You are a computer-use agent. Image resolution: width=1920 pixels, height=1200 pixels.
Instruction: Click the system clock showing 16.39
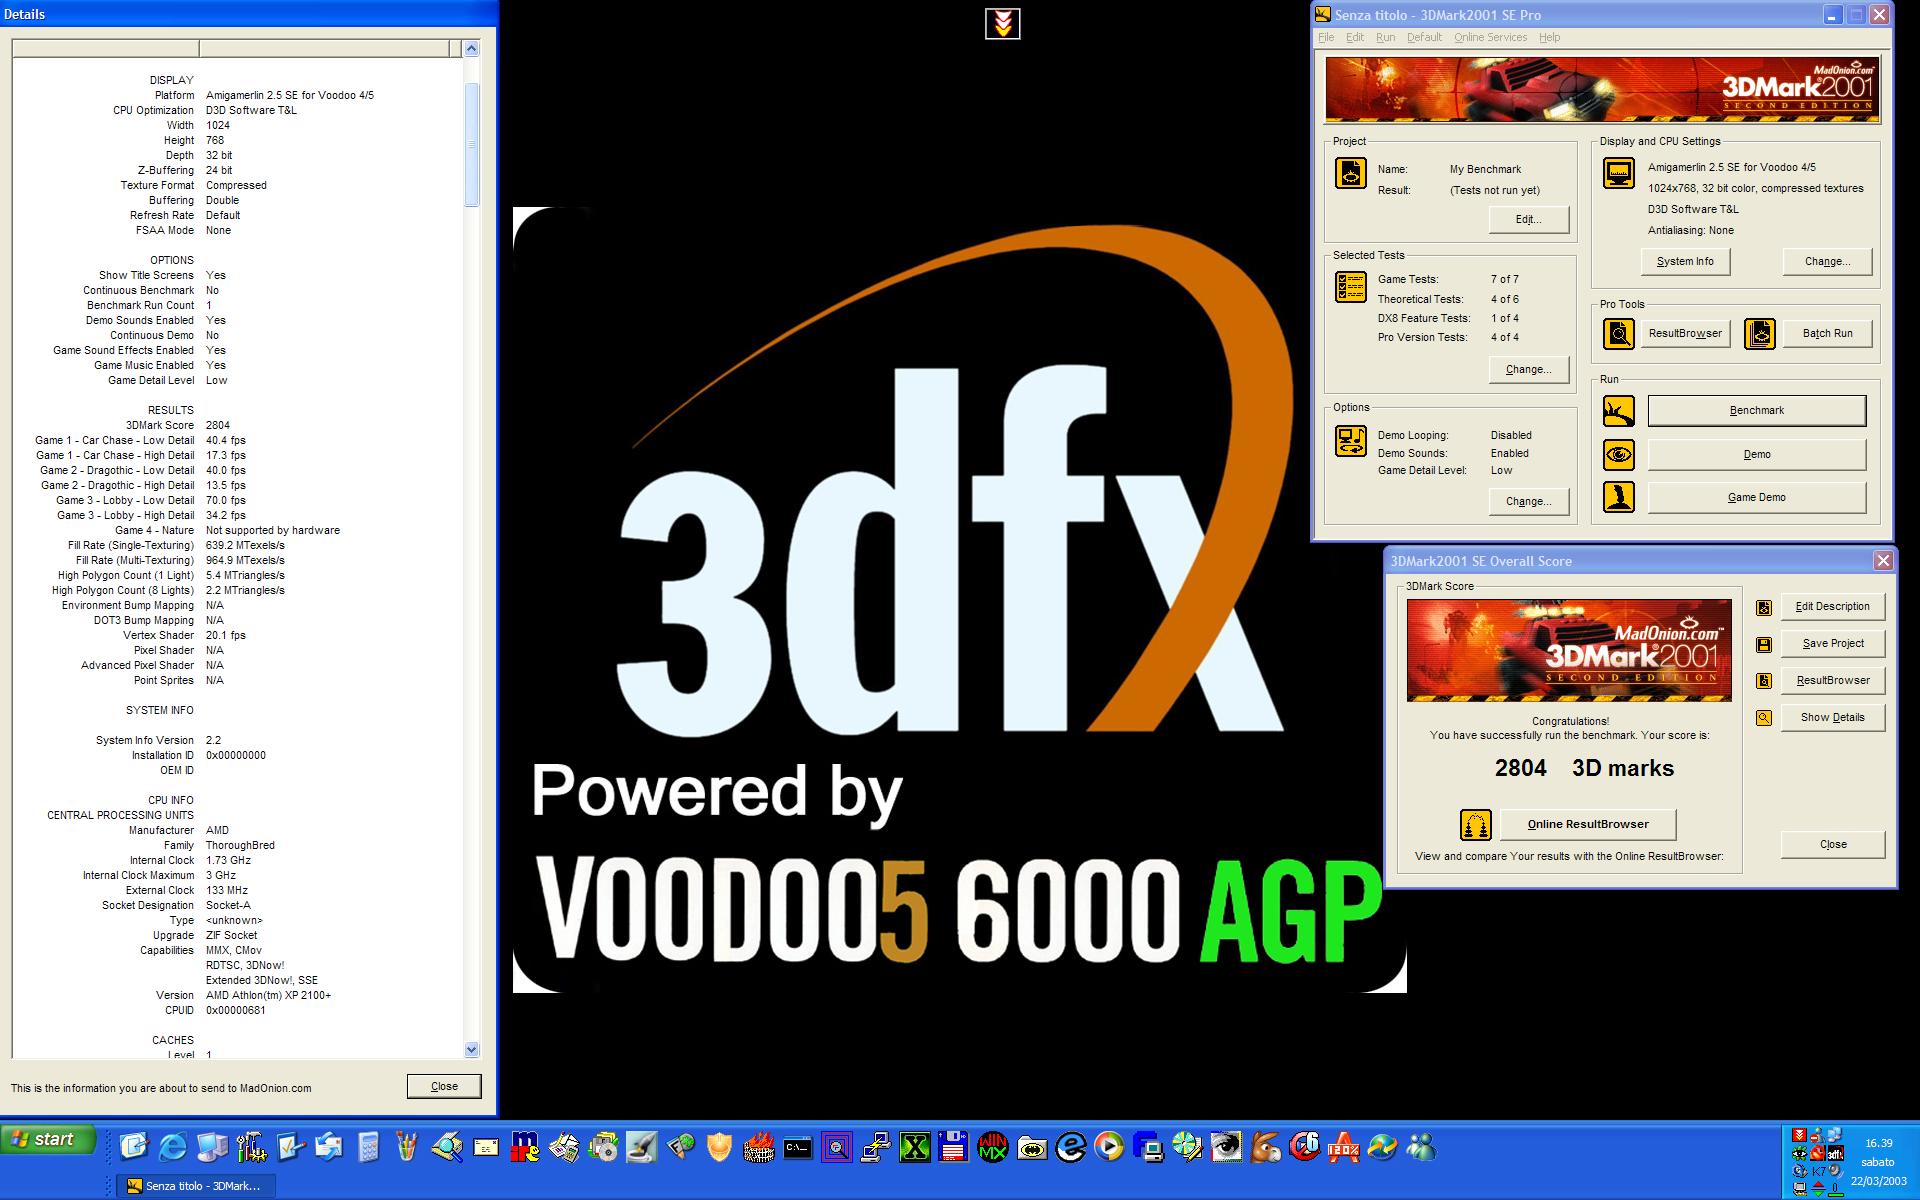[x=1879, y=1143]
